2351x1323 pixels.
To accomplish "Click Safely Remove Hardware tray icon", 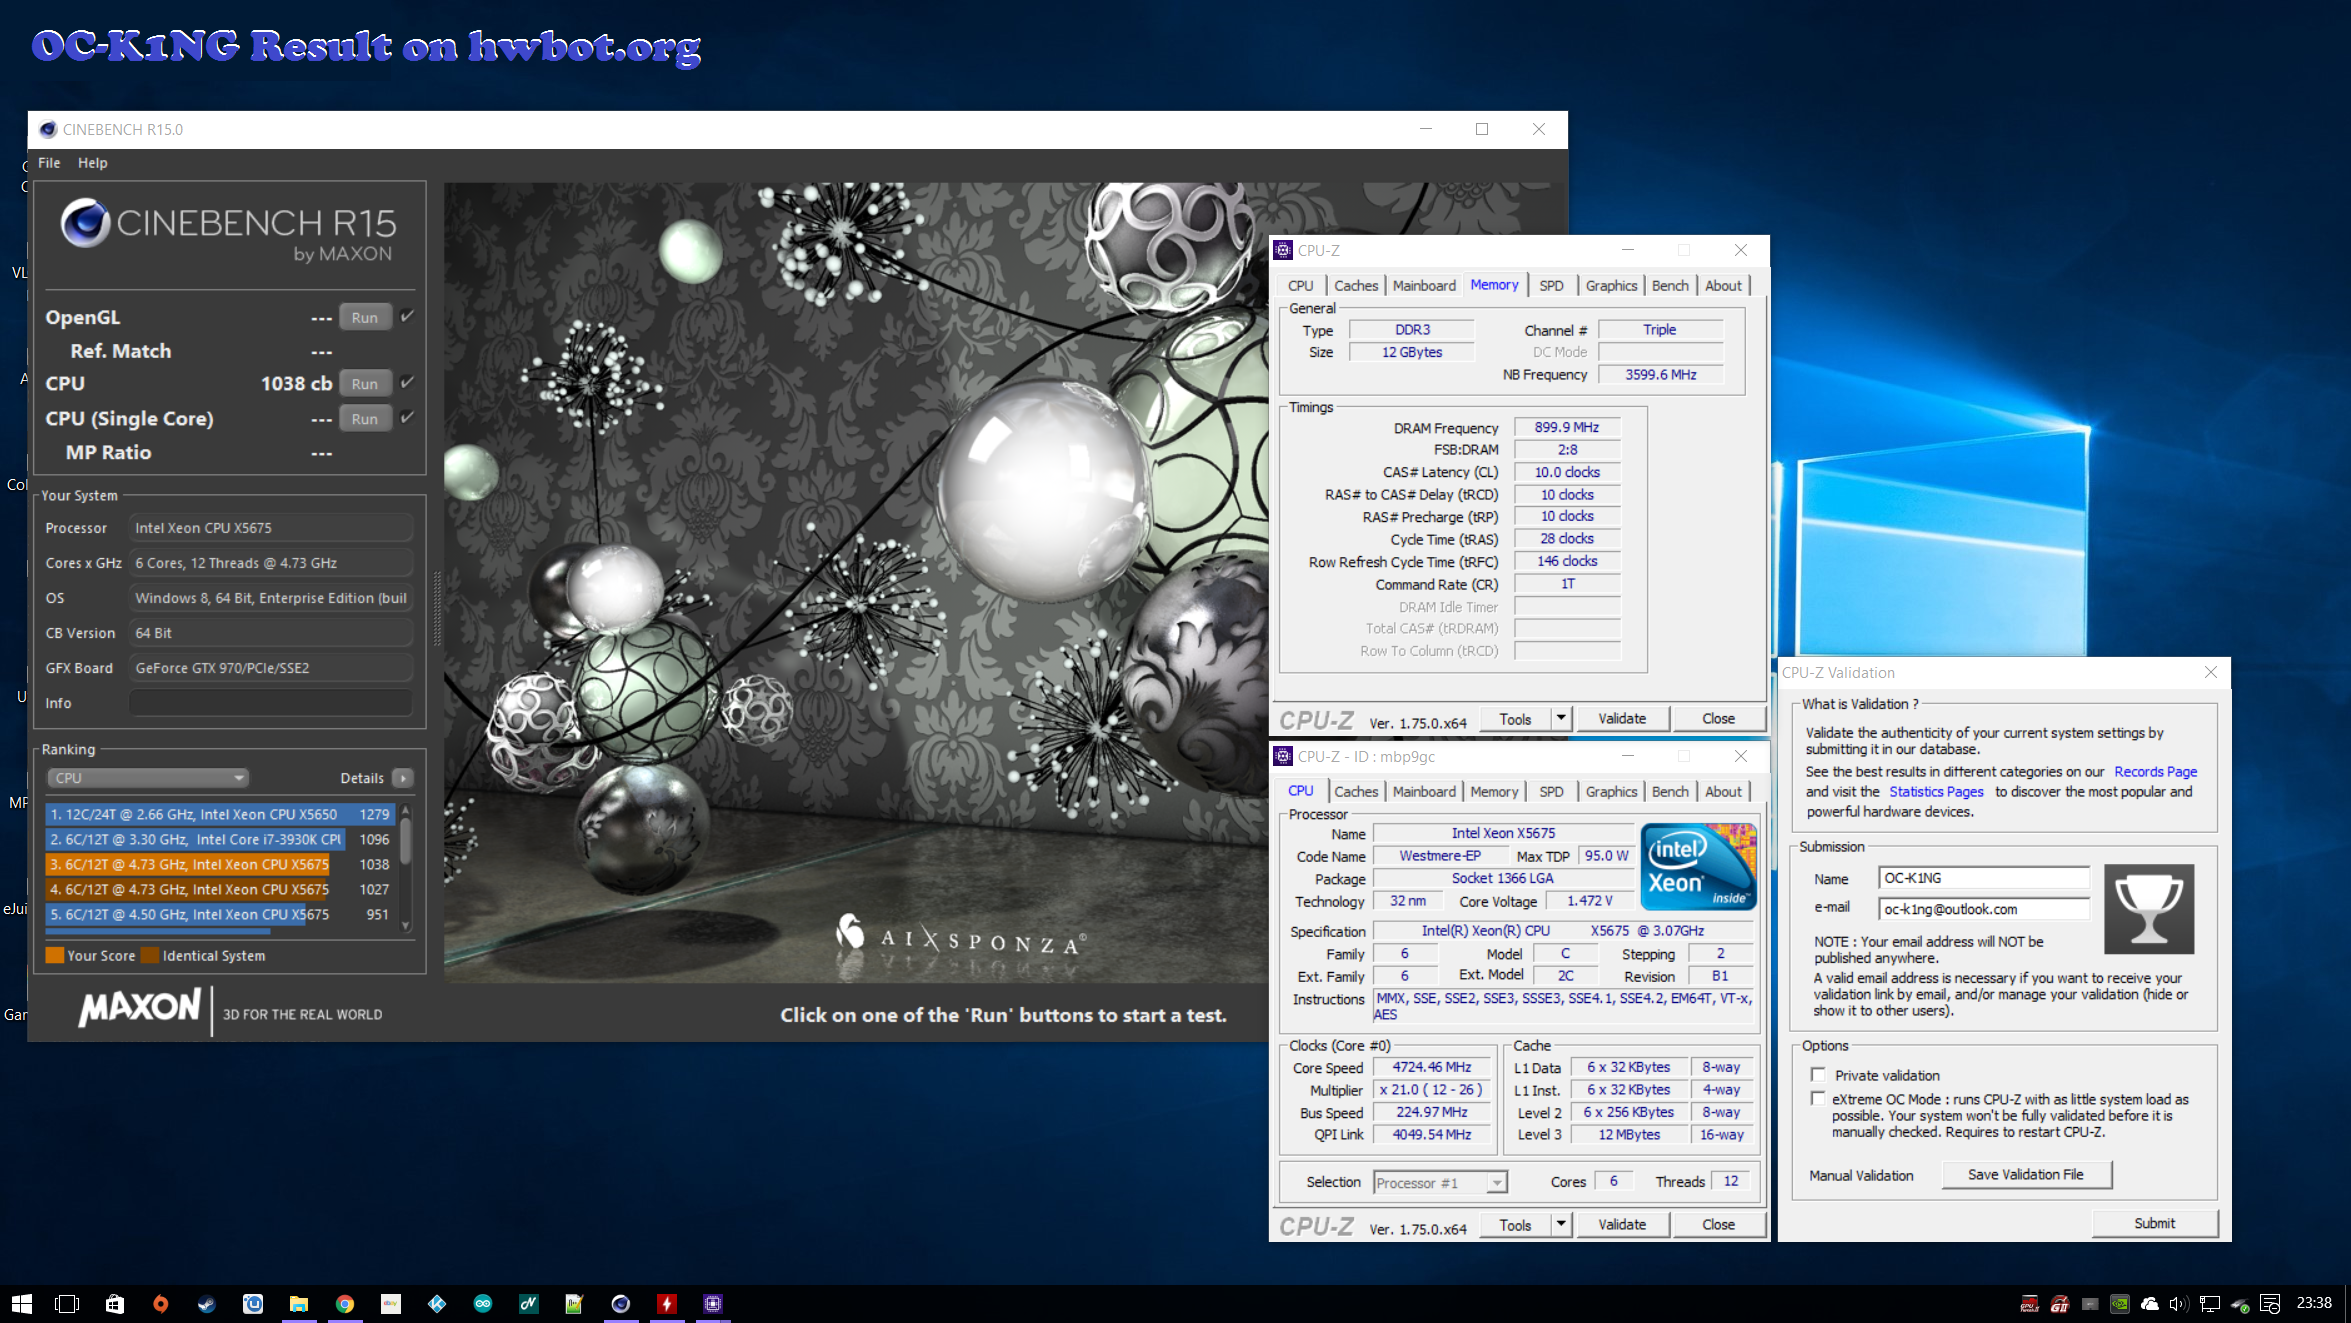I will (2240, 1304).
